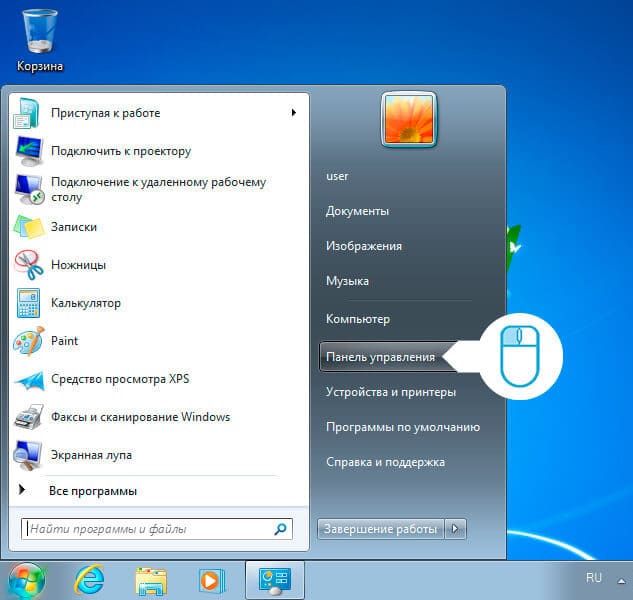The width and height of the screenshot is (633, 600).
Task: Open Справка и поддержка
Action: click(385, 462)
